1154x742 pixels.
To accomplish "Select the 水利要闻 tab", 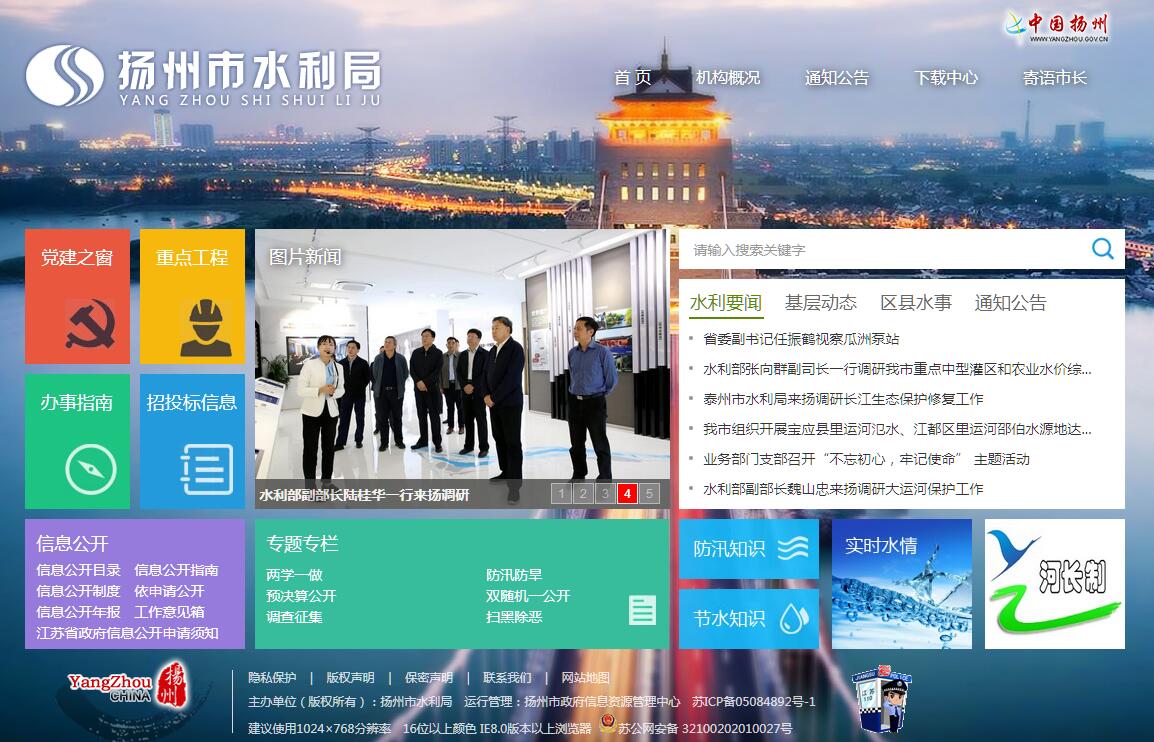I will click(x=726, y=303).
